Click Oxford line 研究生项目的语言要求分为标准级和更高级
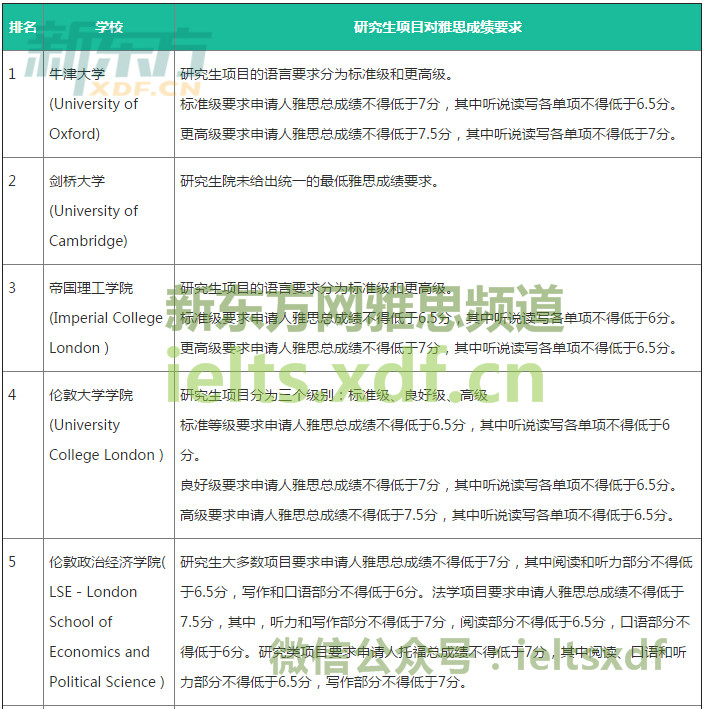This screenshot has height=709, width=704. pyautogui.click(x=317, y=74)
